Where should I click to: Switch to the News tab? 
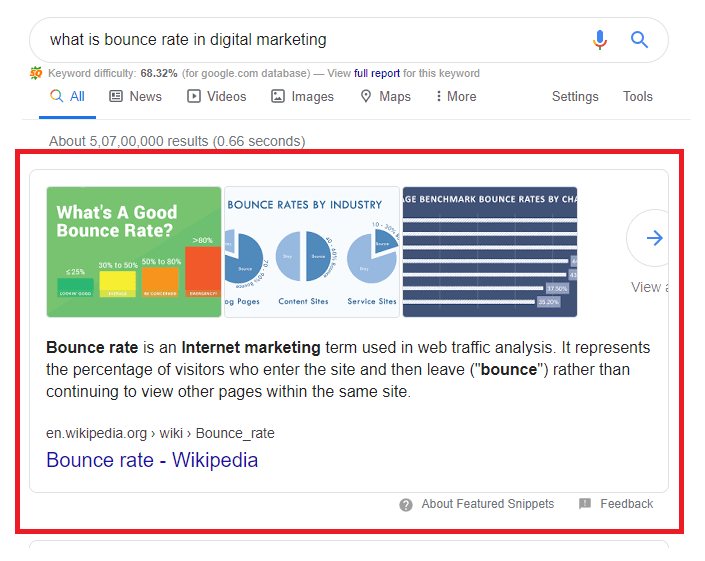[135, 97]
